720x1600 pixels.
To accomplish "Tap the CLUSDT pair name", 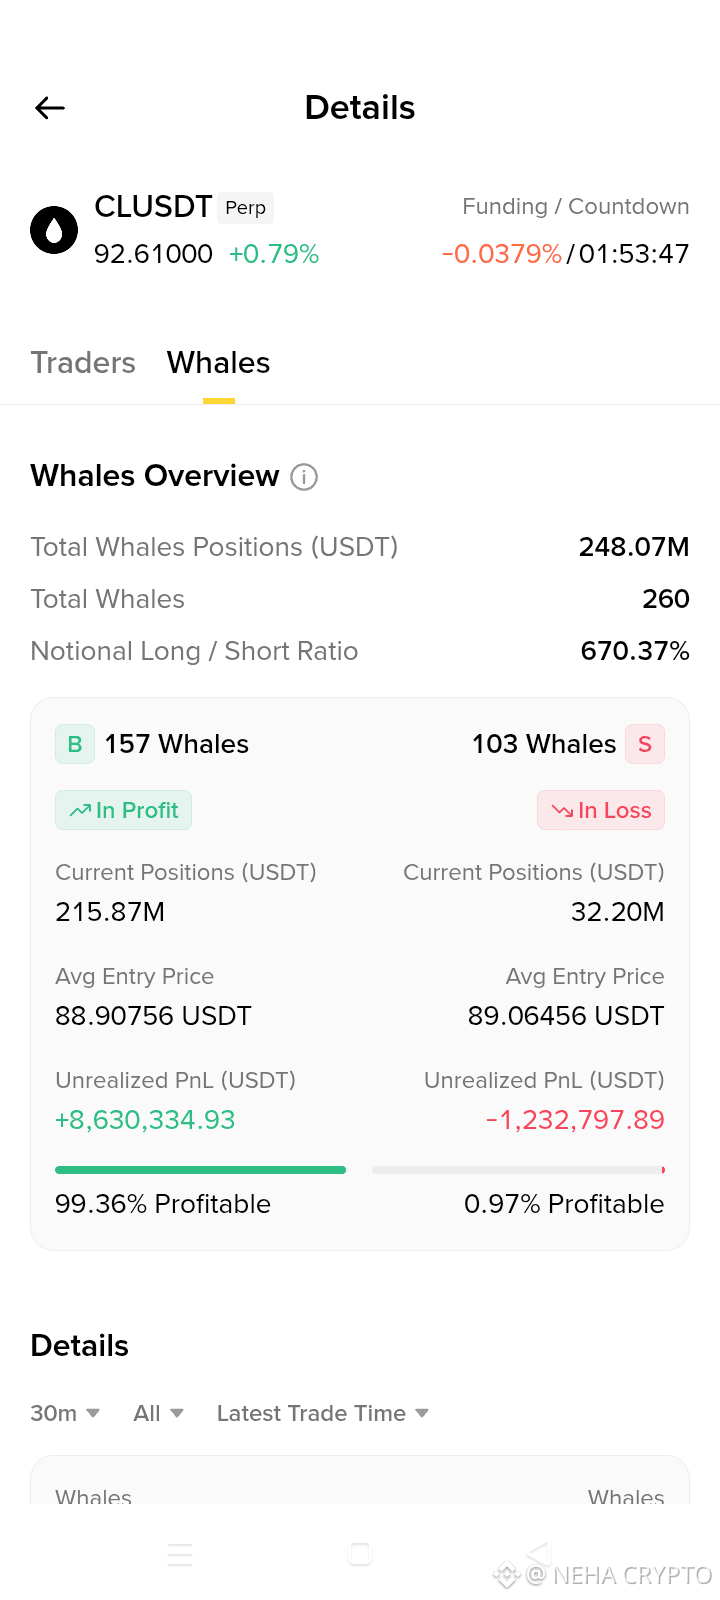I will [x=153, y=207].
